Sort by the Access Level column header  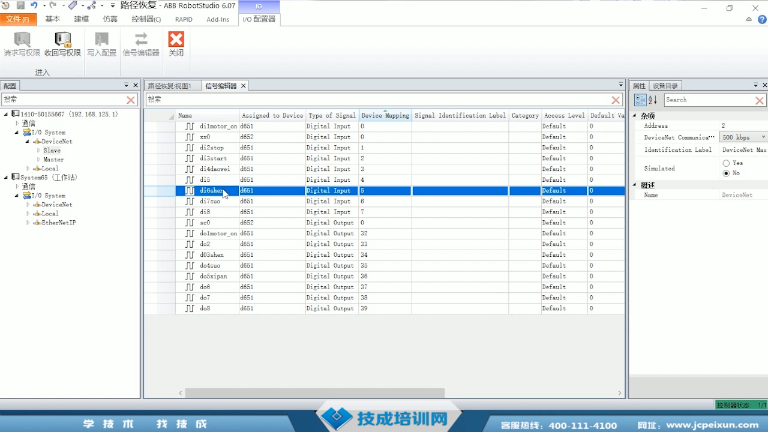point(564,116)
